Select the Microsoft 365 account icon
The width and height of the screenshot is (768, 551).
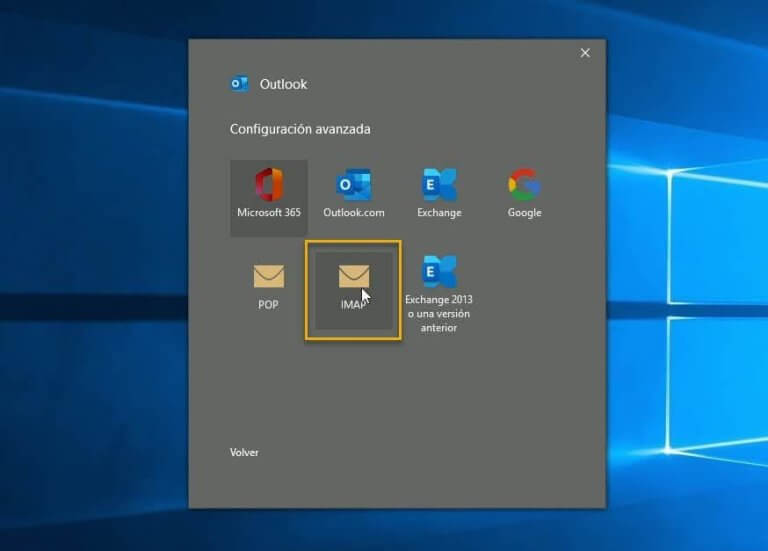[268, 185]
